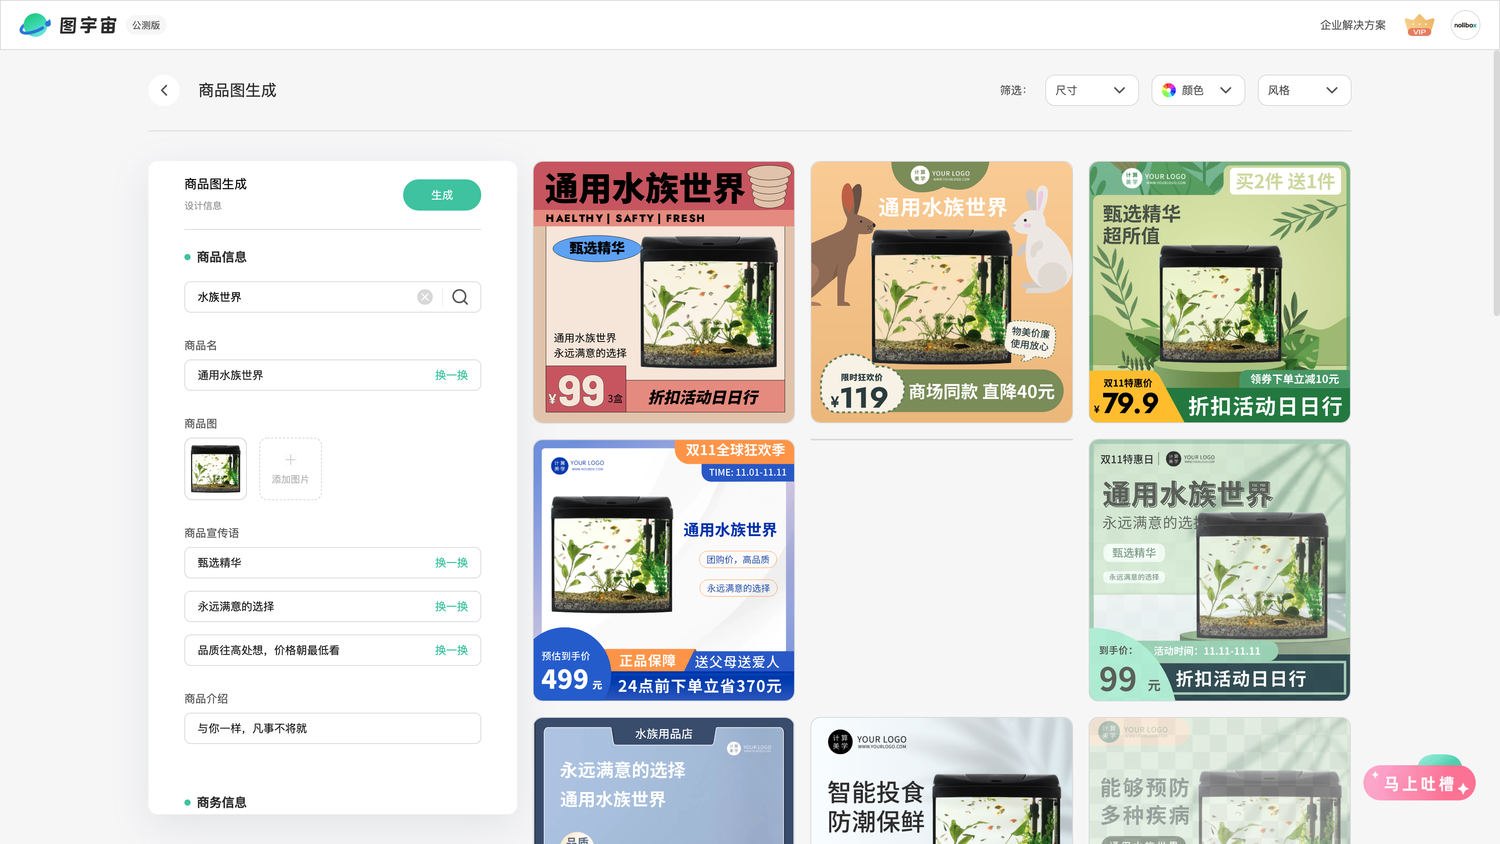Open the 能够预防多种疾病 template
This screenshot has width=1500, height=844.
tap(1219, 780)
